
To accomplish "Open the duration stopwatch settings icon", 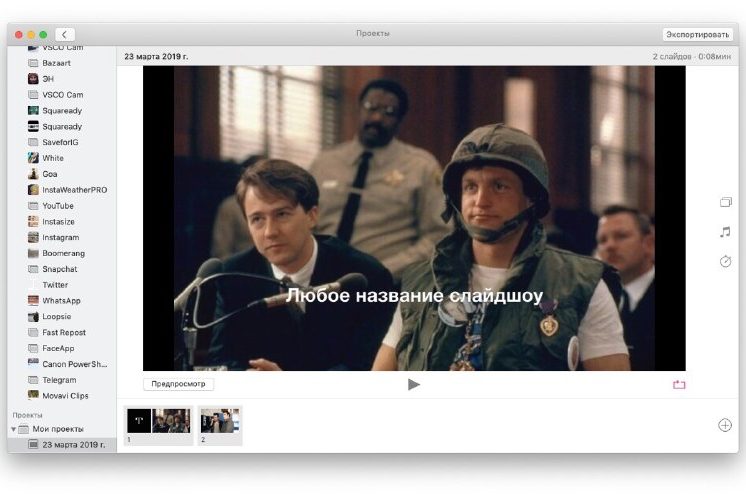I will (725, 261).
